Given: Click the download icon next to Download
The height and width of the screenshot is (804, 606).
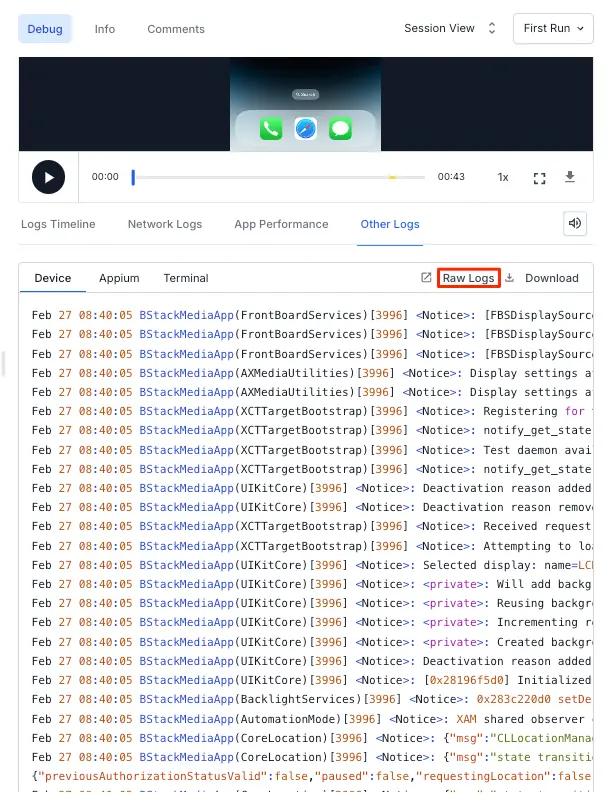Looking at the screenshot, I should [x=509, y=278].
